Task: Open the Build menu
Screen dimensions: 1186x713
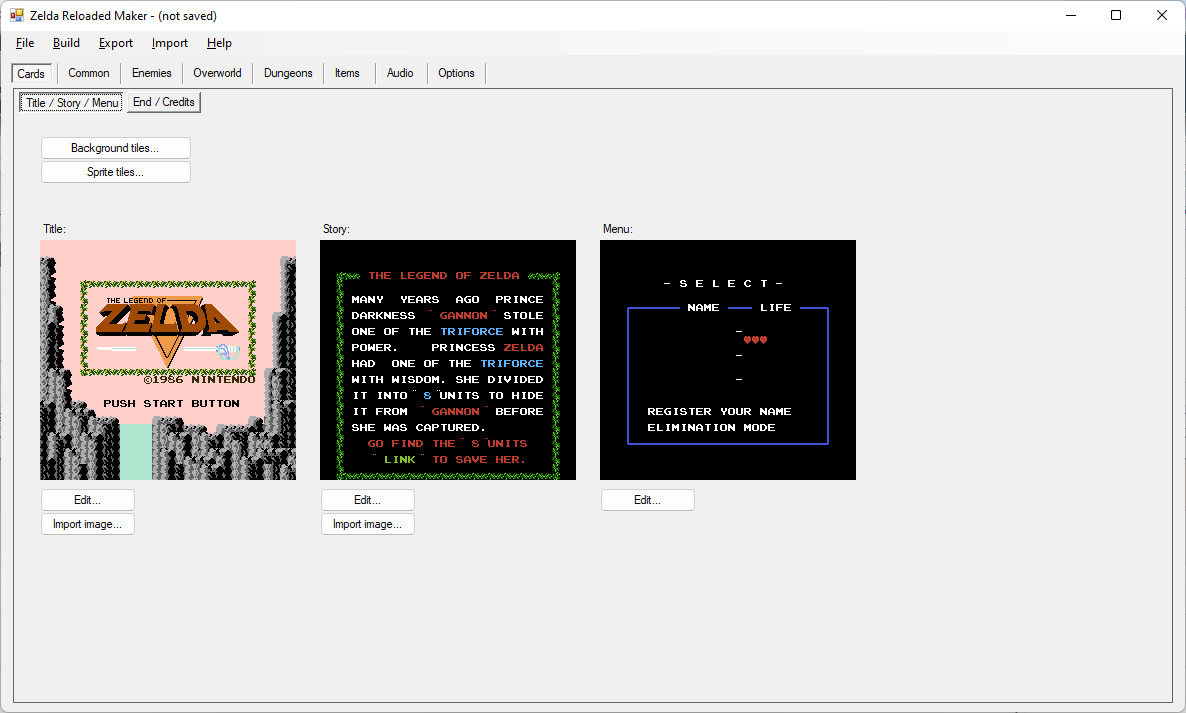Action: pos(66,43)
